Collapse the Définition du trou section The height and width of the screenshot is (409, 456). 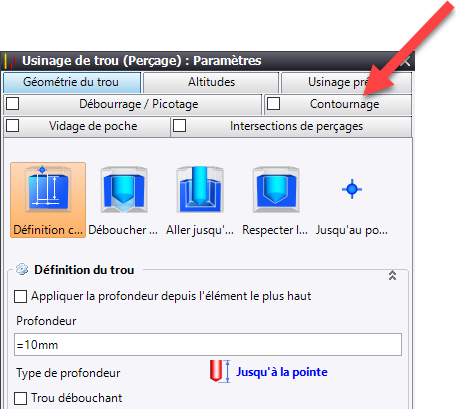pyautogui.click(x=392, y=275)
